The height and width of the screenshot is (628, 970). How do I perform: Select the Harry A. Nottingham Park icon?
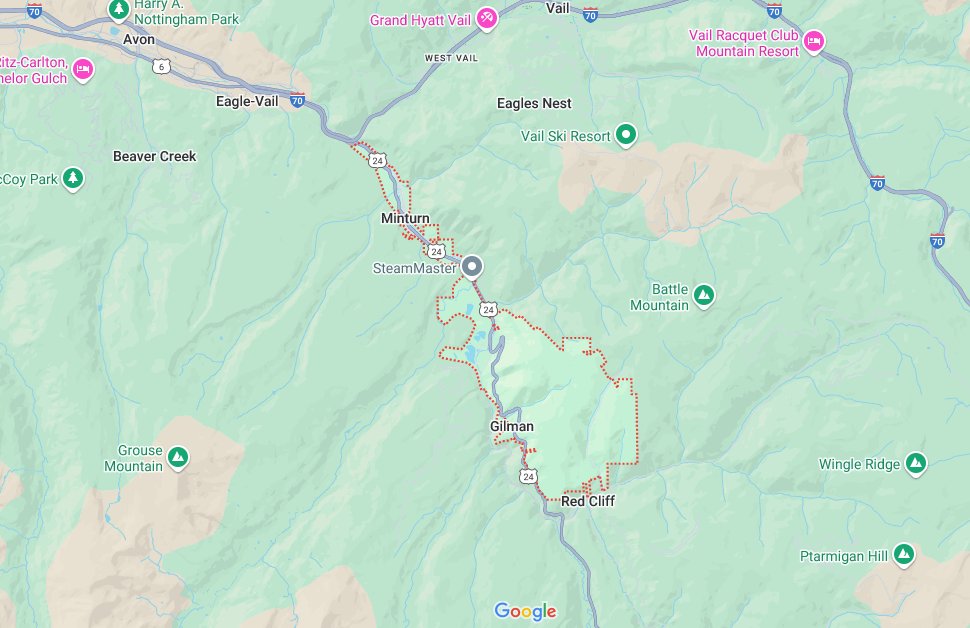coord(118,9)
